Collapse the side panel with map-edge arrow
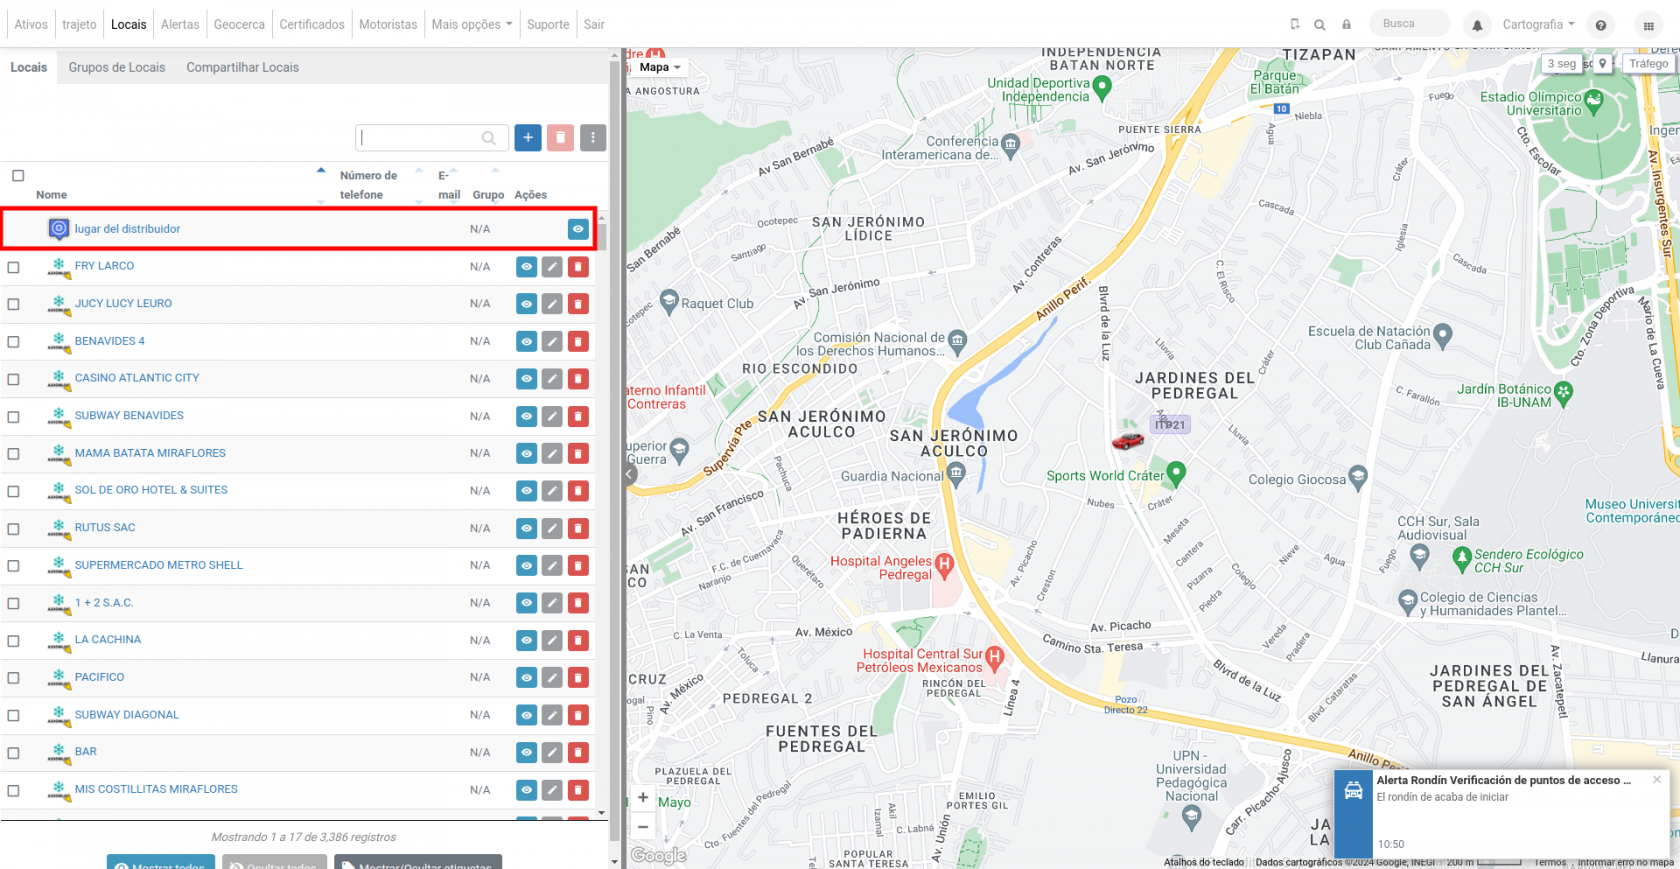The image size is (1680, 869). pyautogui.click(x=630, y=474)
